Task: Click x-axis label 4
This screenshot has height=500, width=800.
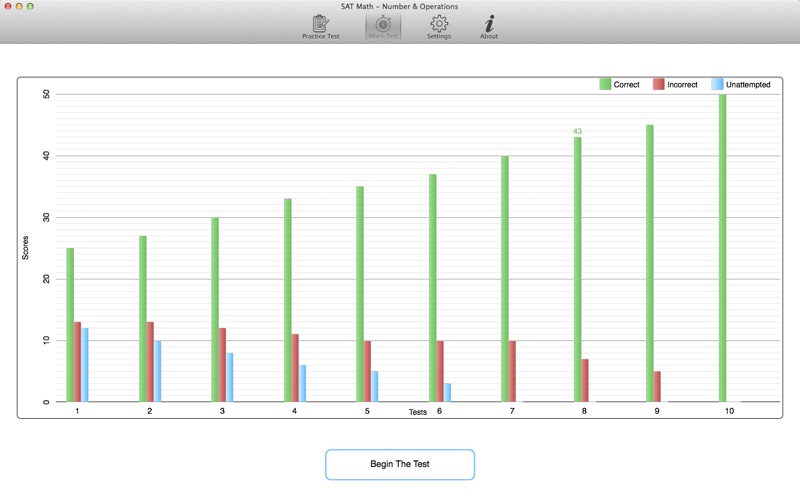Action: coord(294,411)
